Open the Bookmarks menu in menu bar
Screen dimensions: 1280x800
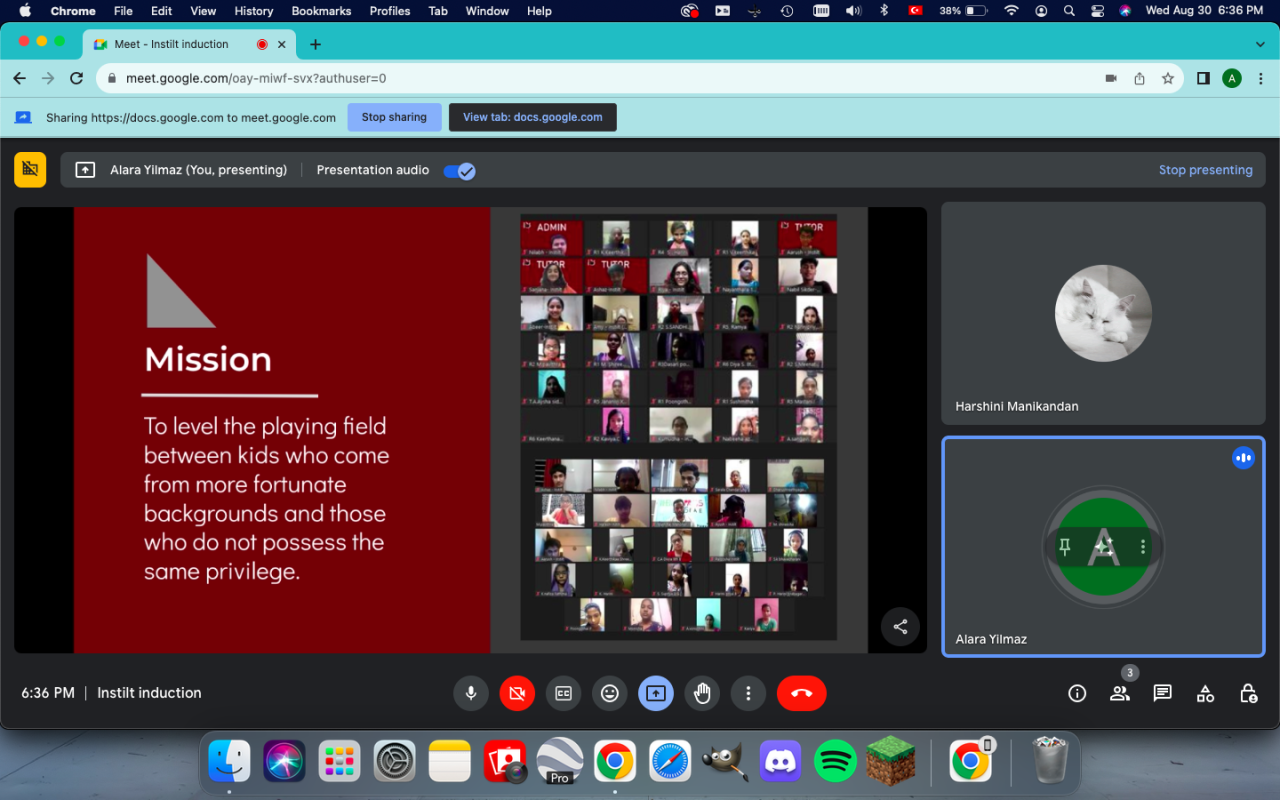click(x=321, y=11)
